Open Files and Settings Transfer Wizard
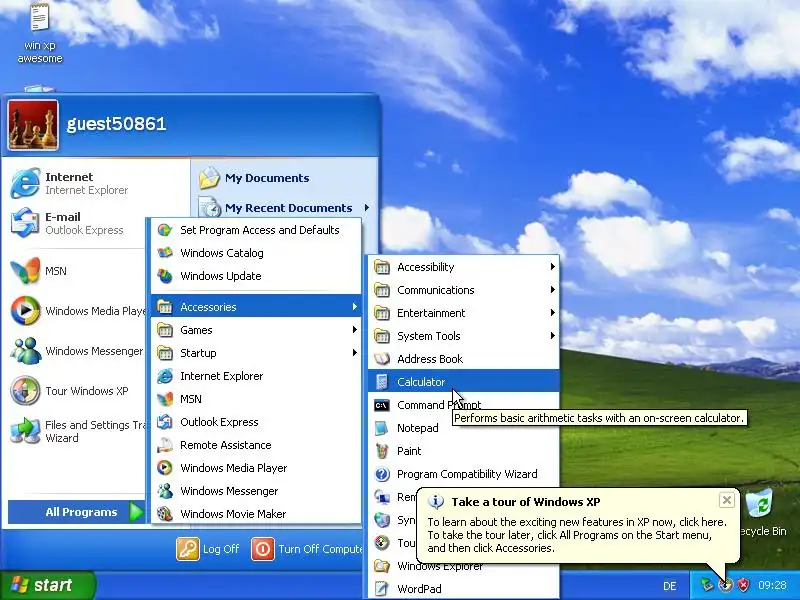800x600 pixels. 77,431
